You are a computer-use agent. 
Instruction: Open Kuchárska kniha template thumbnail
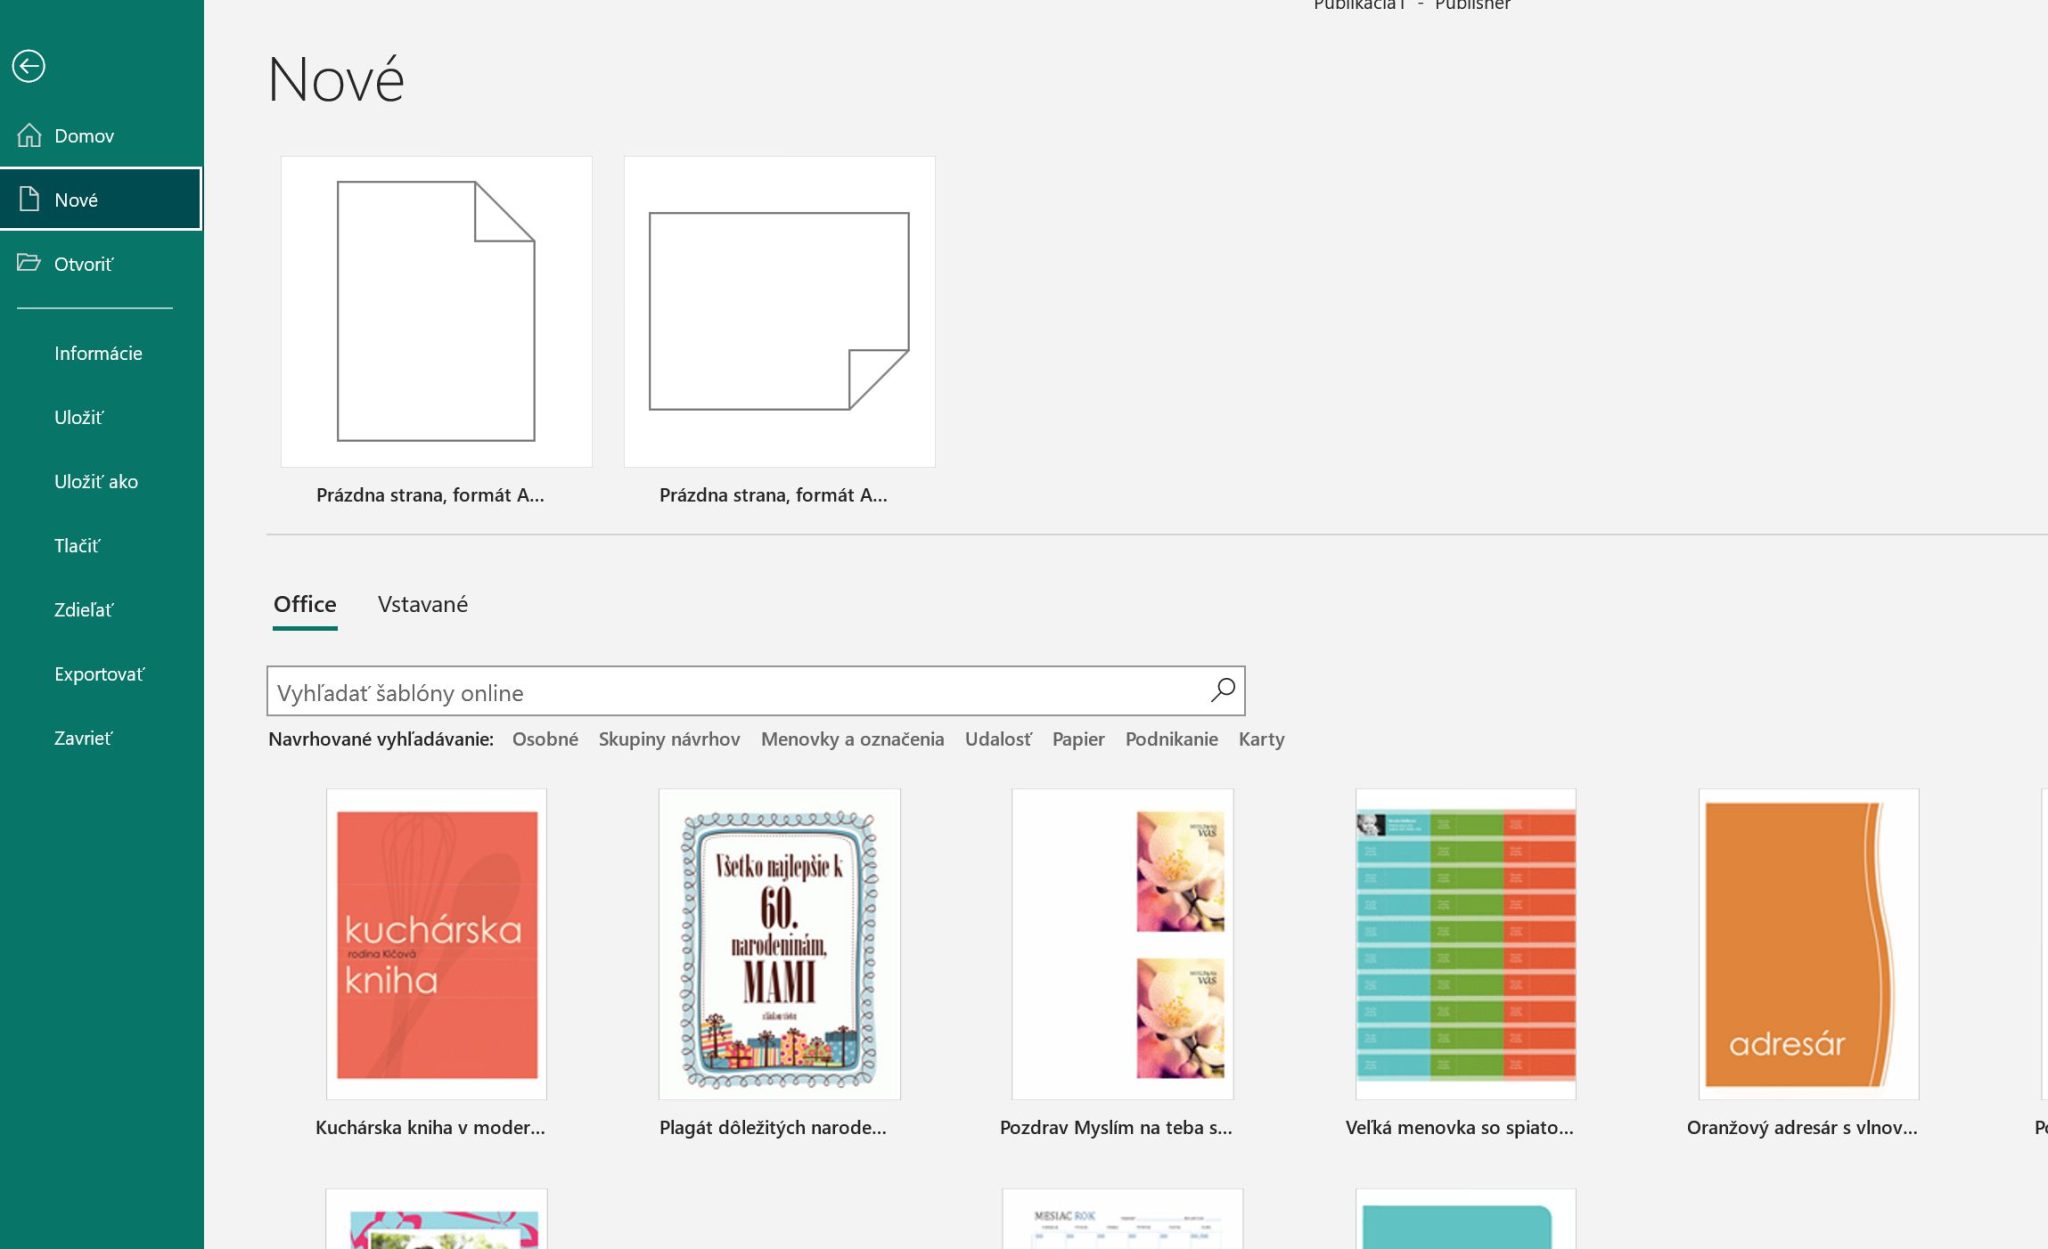436,943
